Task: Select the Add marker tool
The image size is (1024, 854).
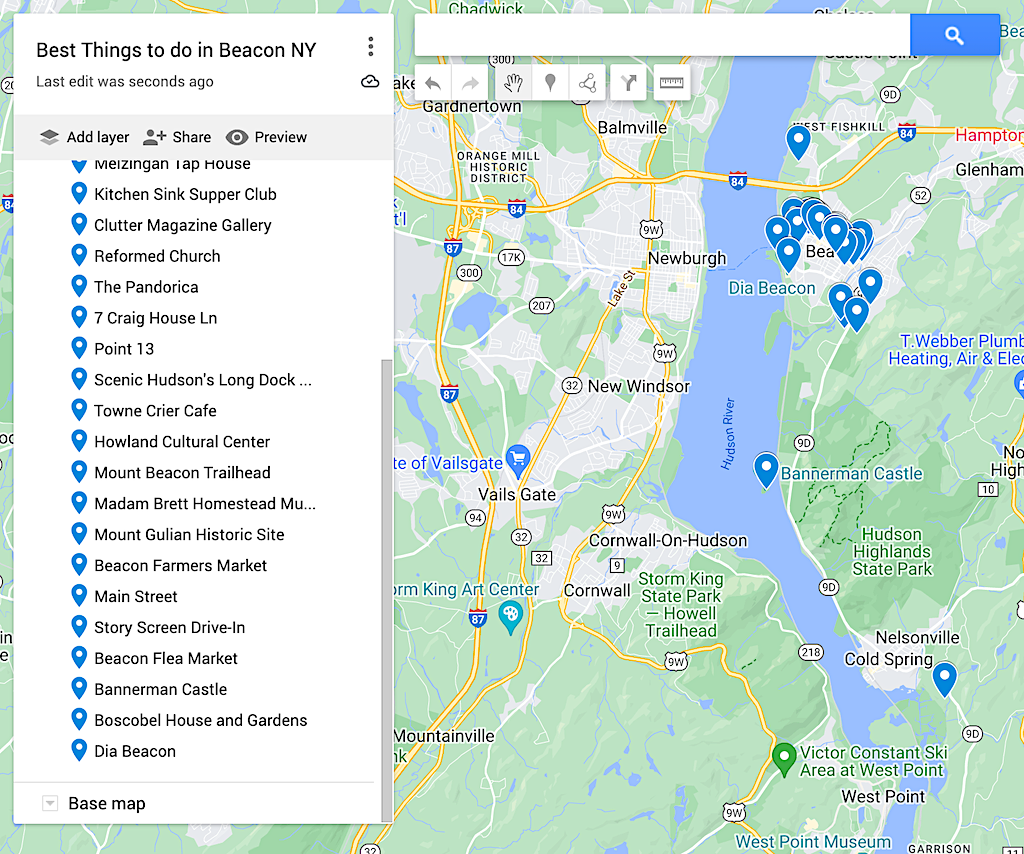Action: [550, 83]
